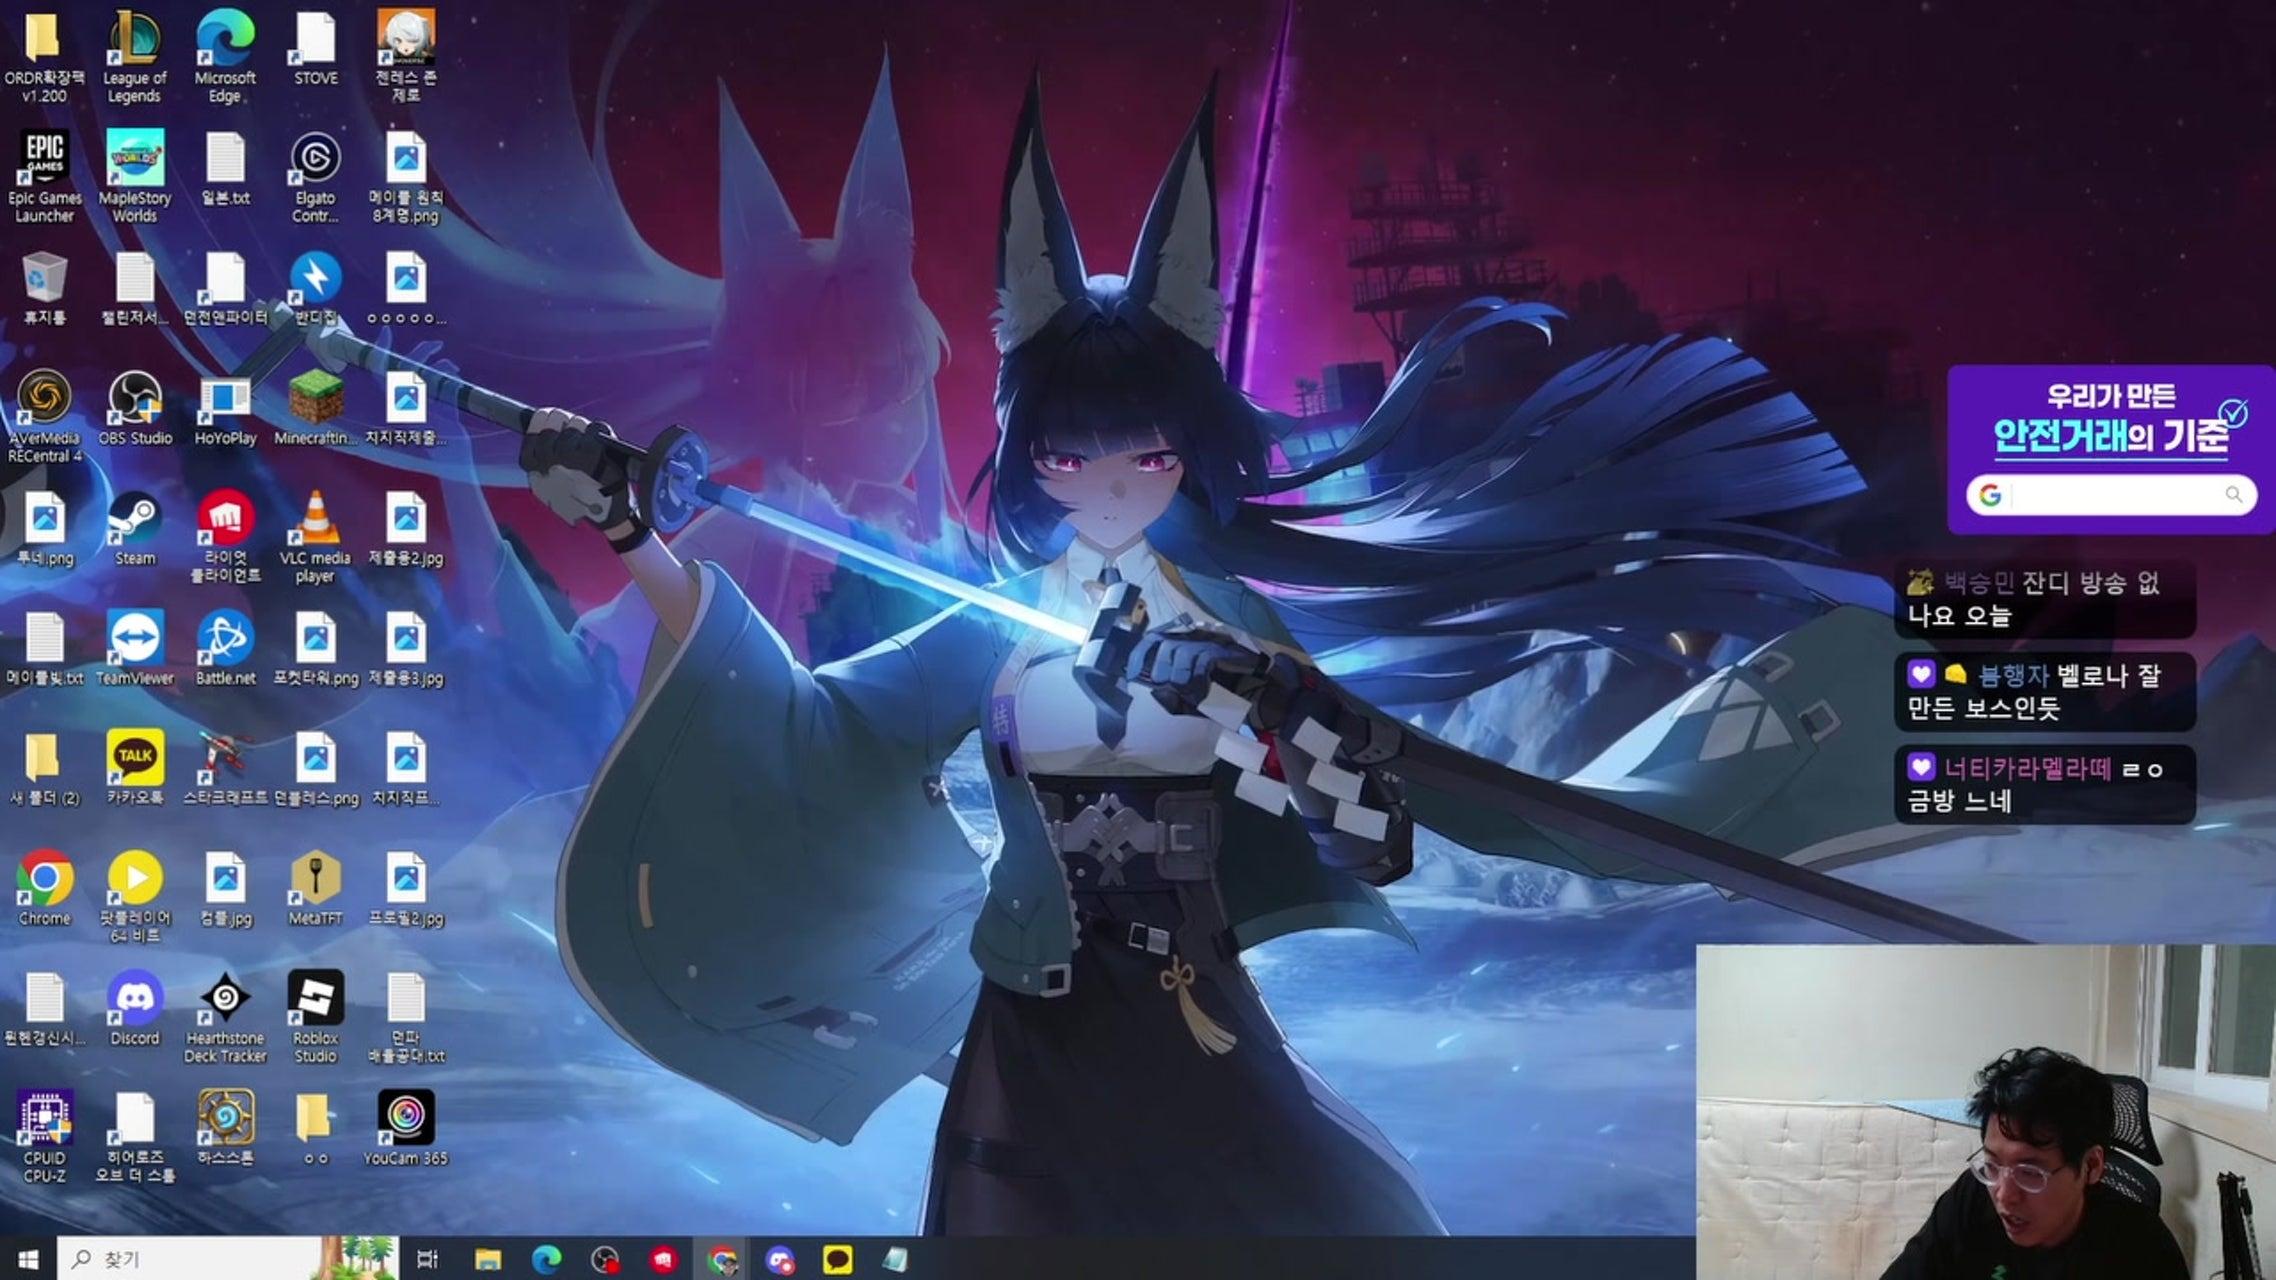Screen dimensions: 2276x1280
Task: Launch Microsoft Edge from the desktop
Action: coord(225,56)
